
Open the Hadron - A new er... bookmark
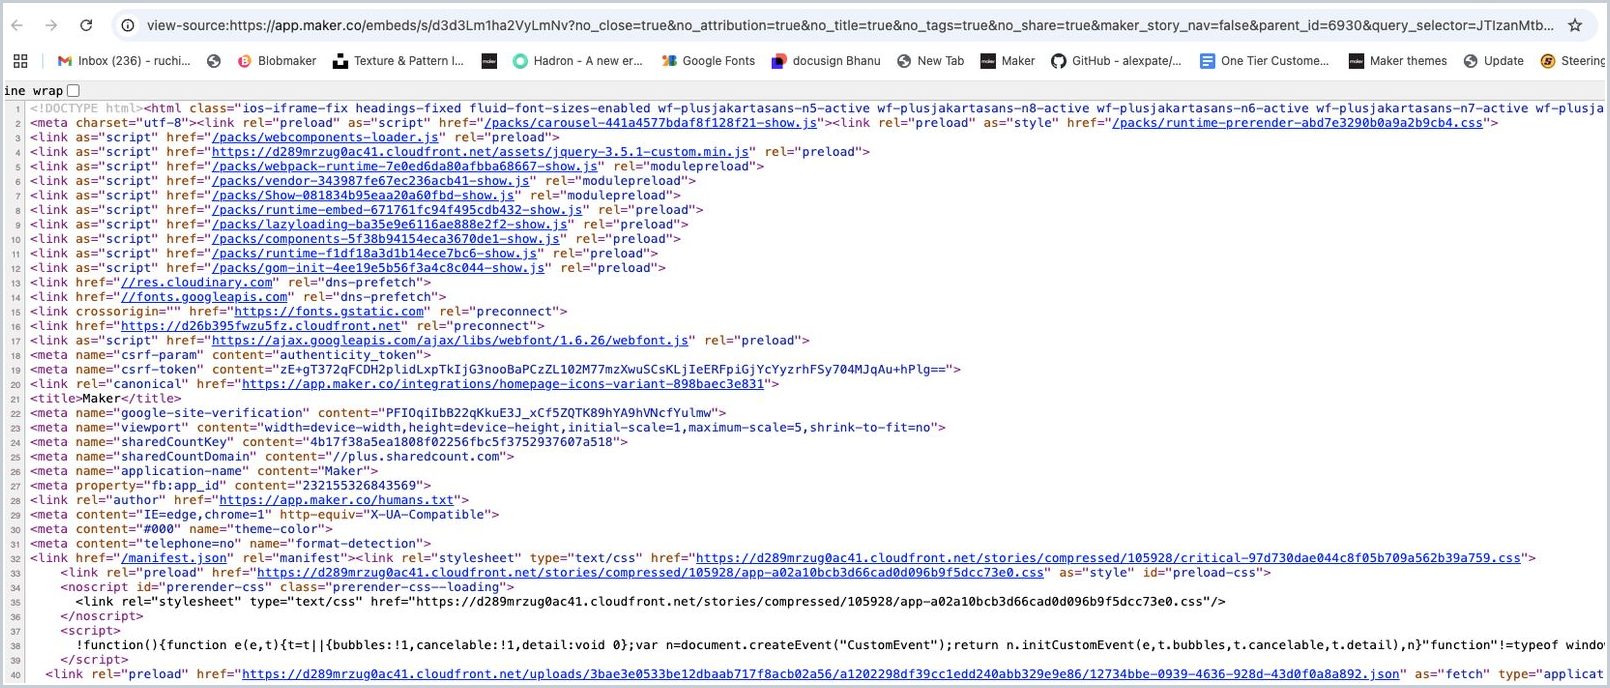(578, 61)
